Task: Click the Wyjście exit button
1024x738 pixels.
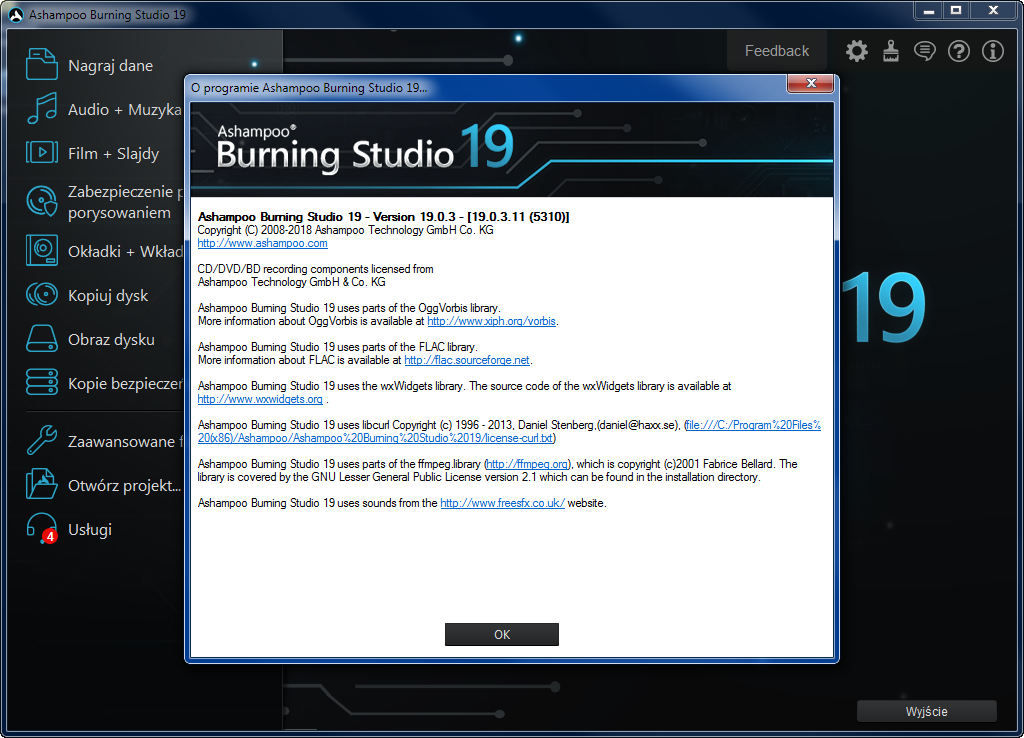Action: (x=926, y=711)
